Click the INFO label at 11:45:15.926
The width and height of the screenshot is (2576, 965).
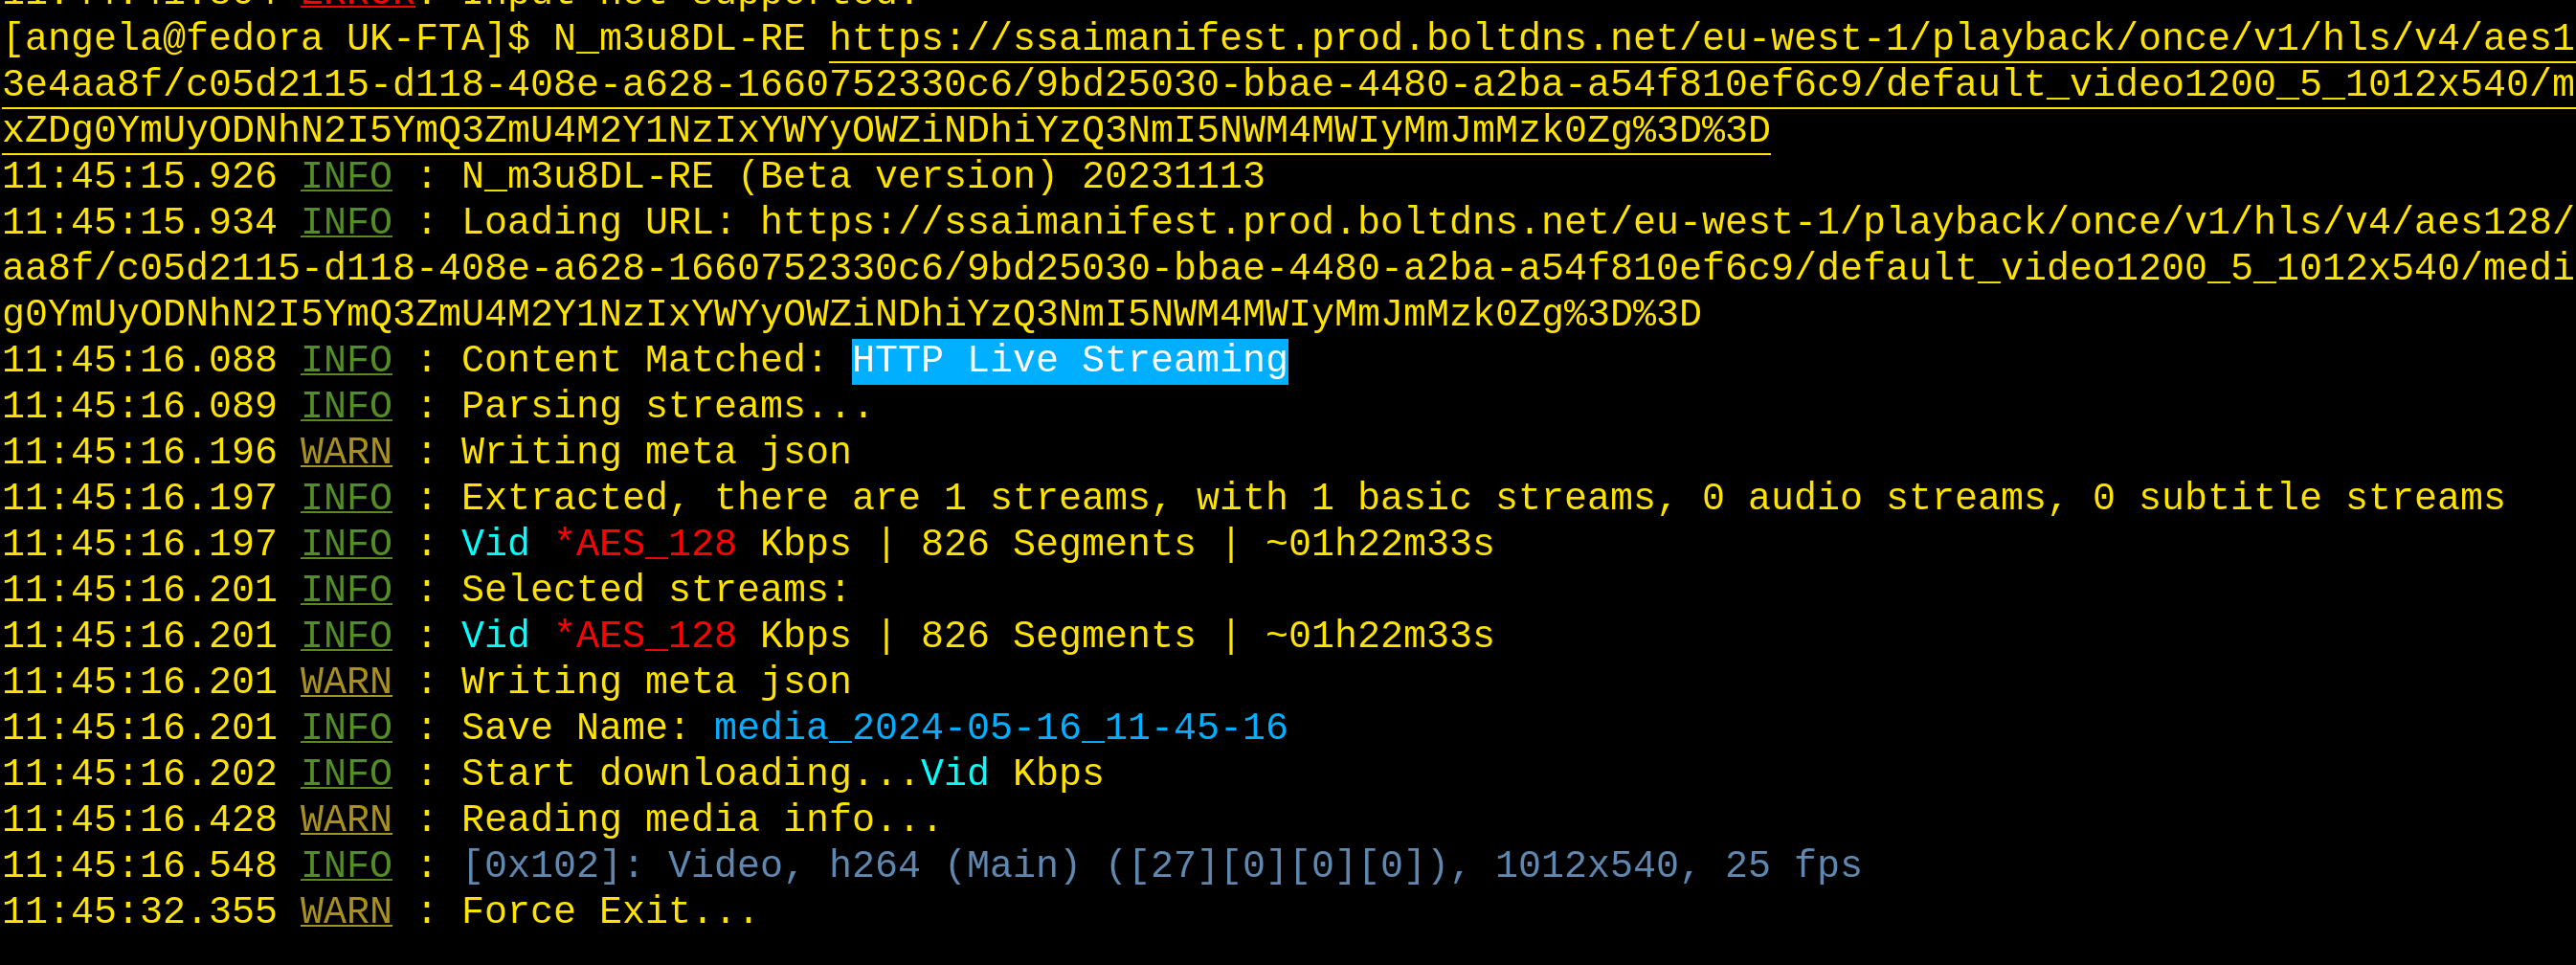coord(346,177)
